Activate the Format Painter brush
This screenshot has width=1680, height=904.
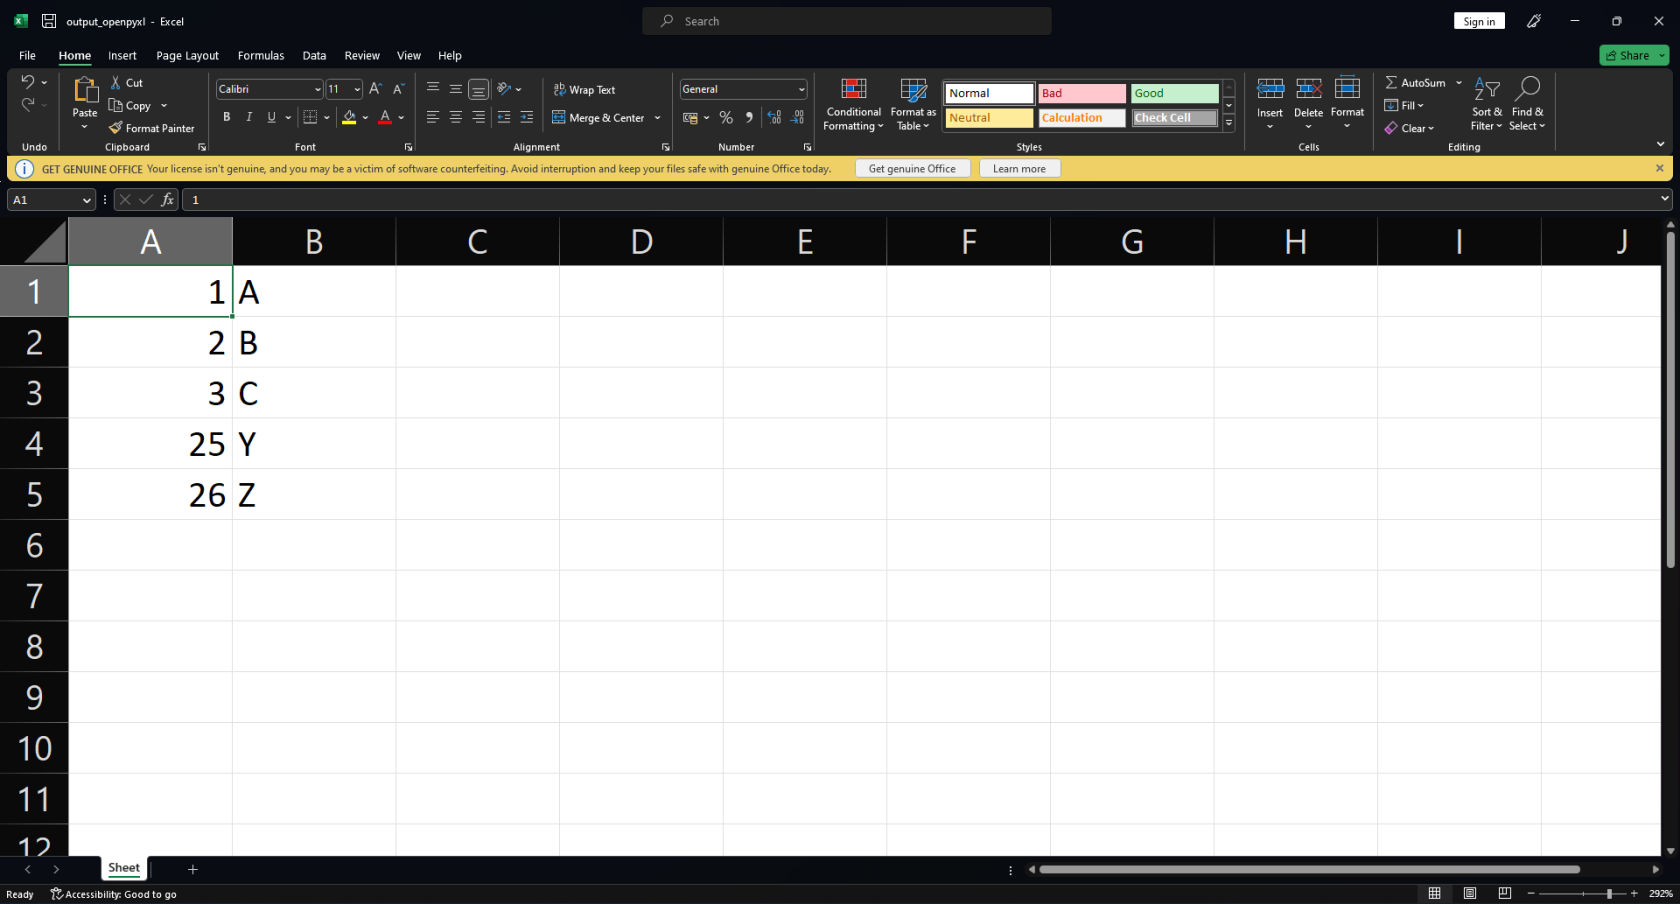(116, 128)
